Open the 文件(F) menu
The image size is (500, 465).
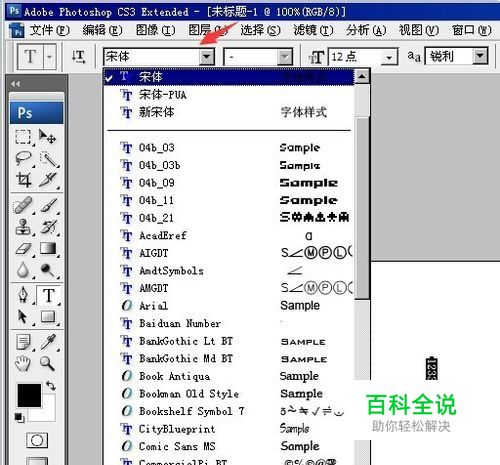coord(49,31)
